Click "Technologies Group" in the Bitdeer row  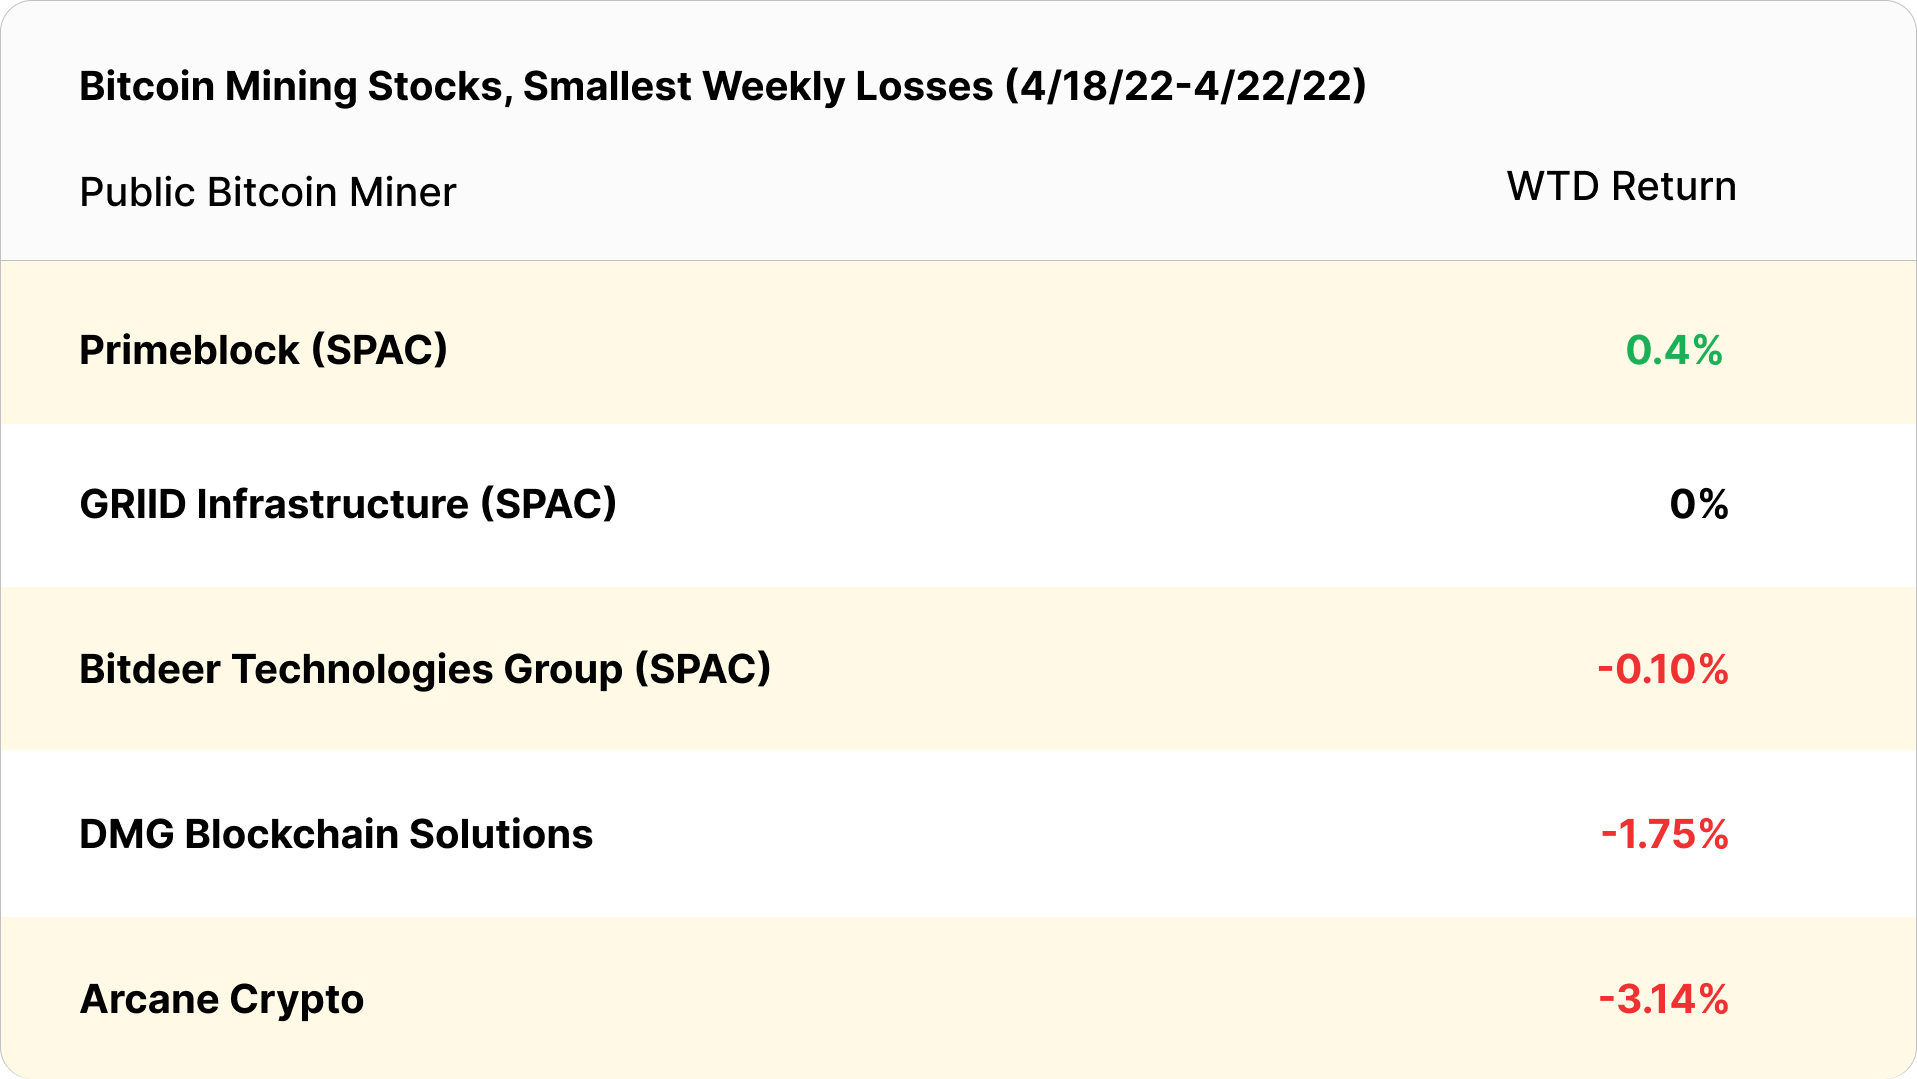click(x=427, y=670)
